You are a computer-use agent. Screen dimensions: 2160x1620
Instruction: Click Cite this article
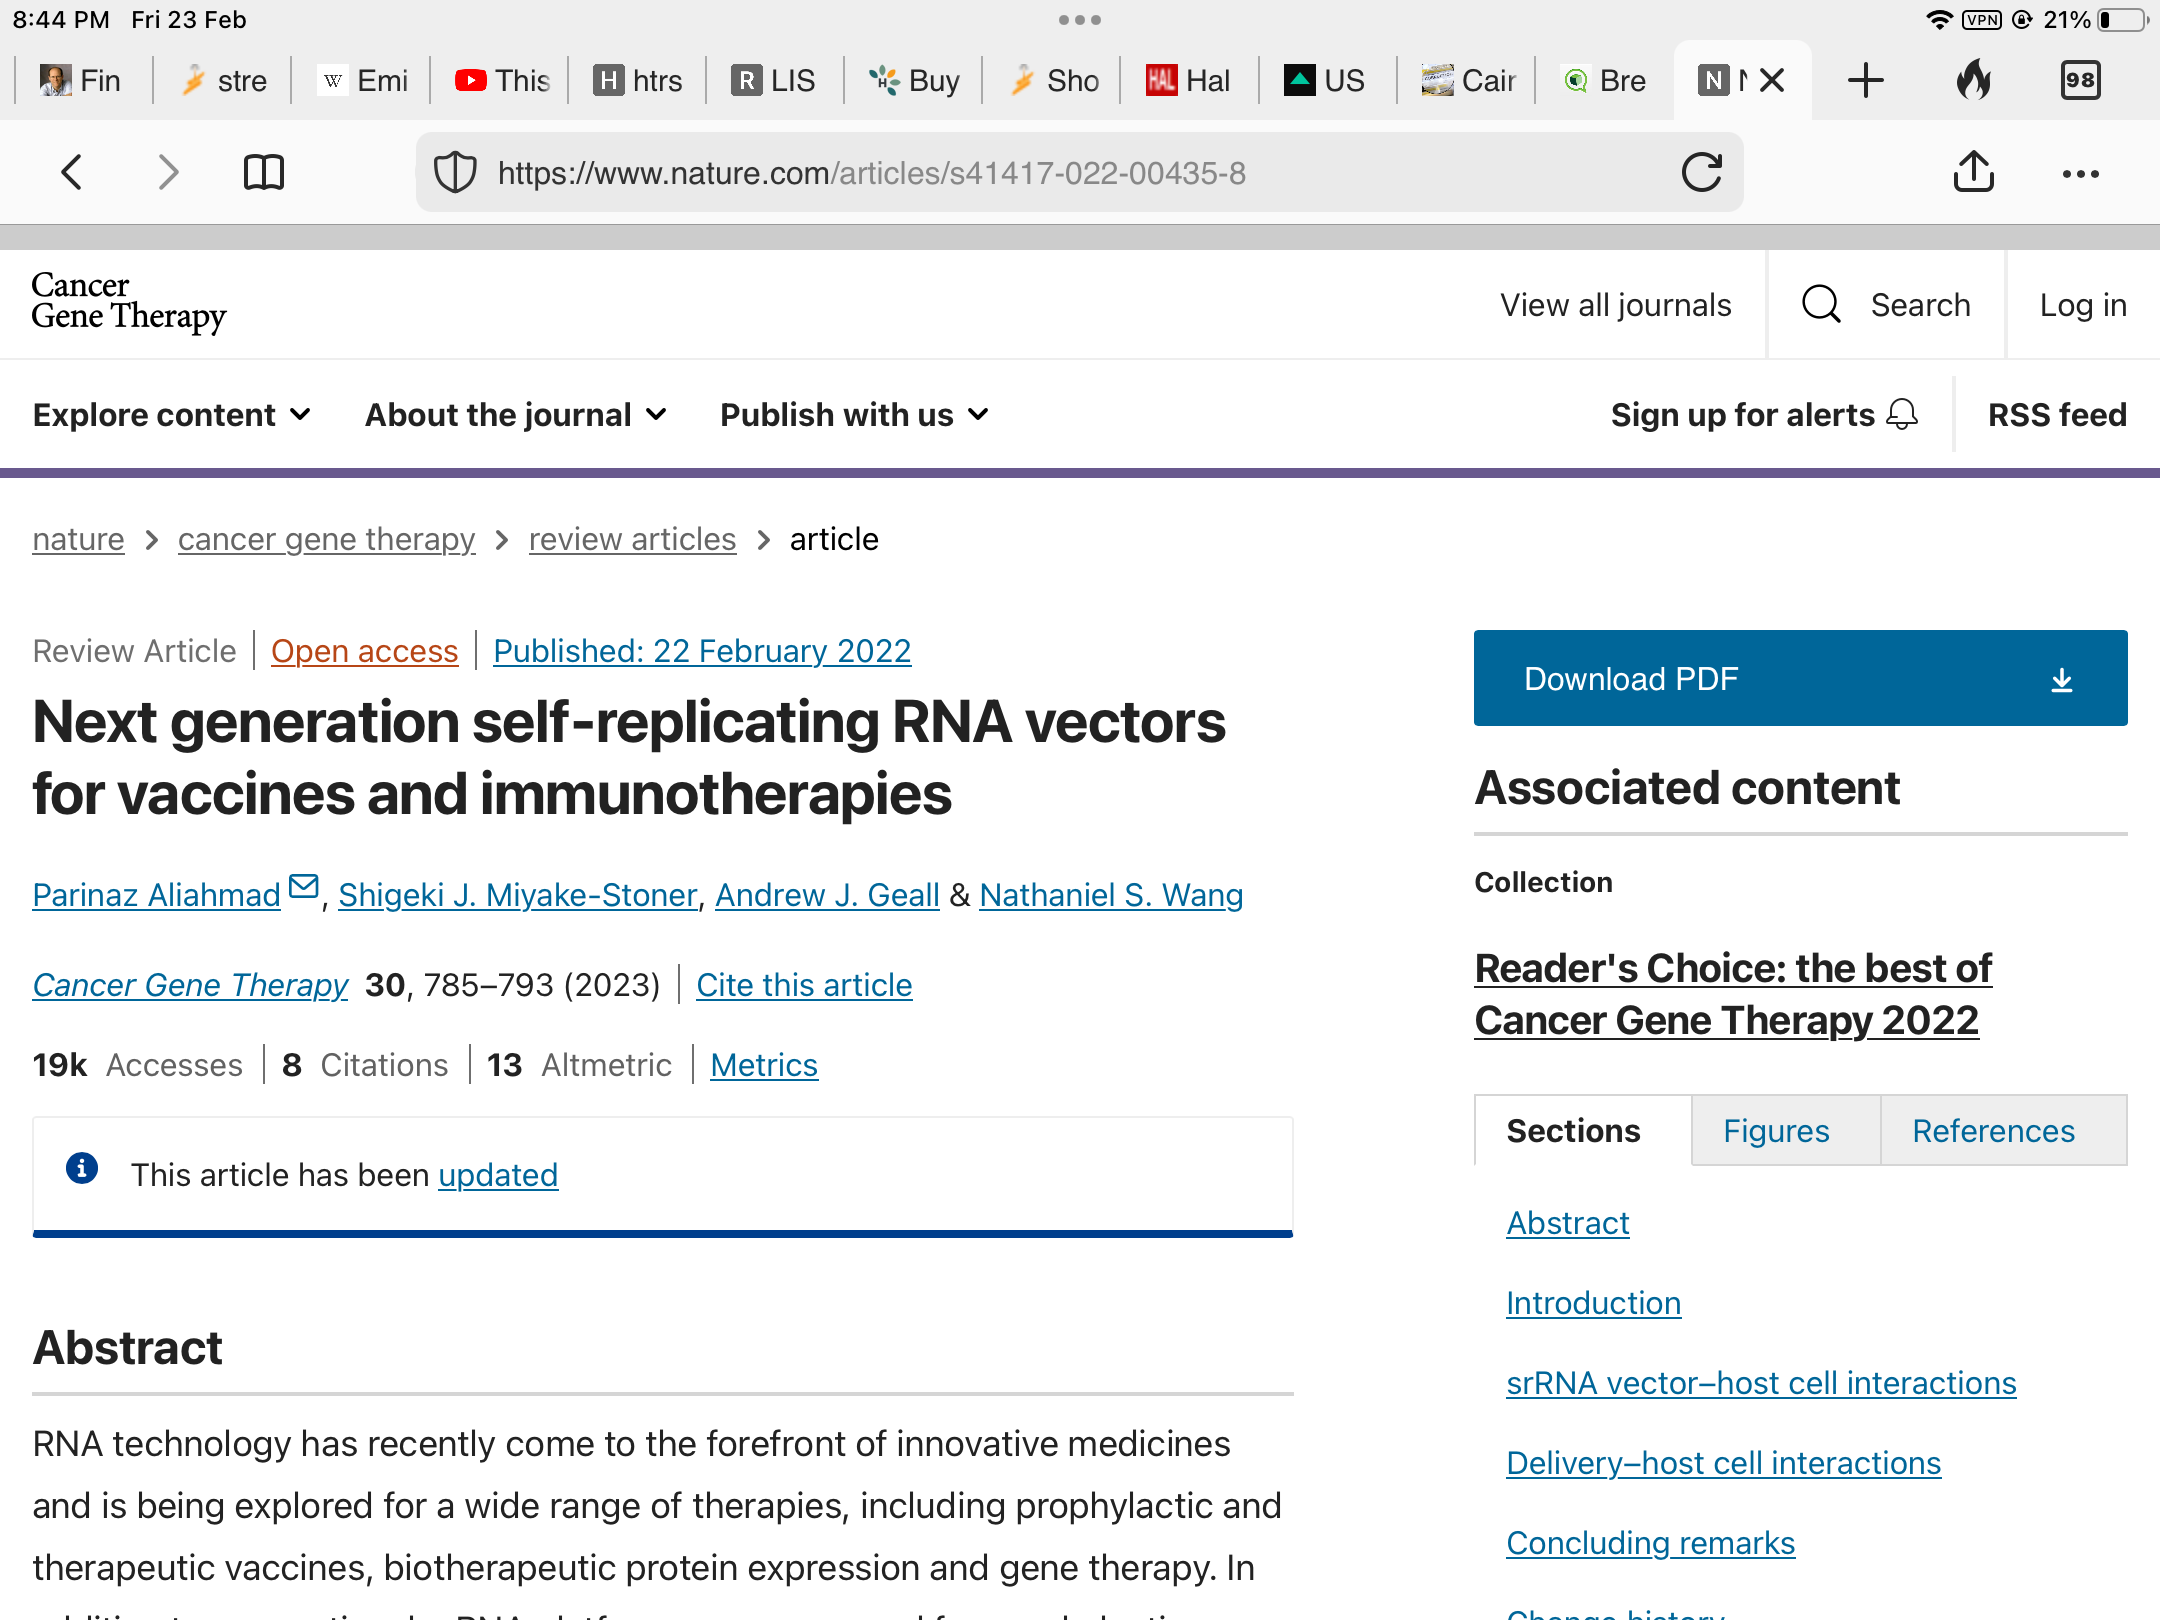click(x=804, y=985)
